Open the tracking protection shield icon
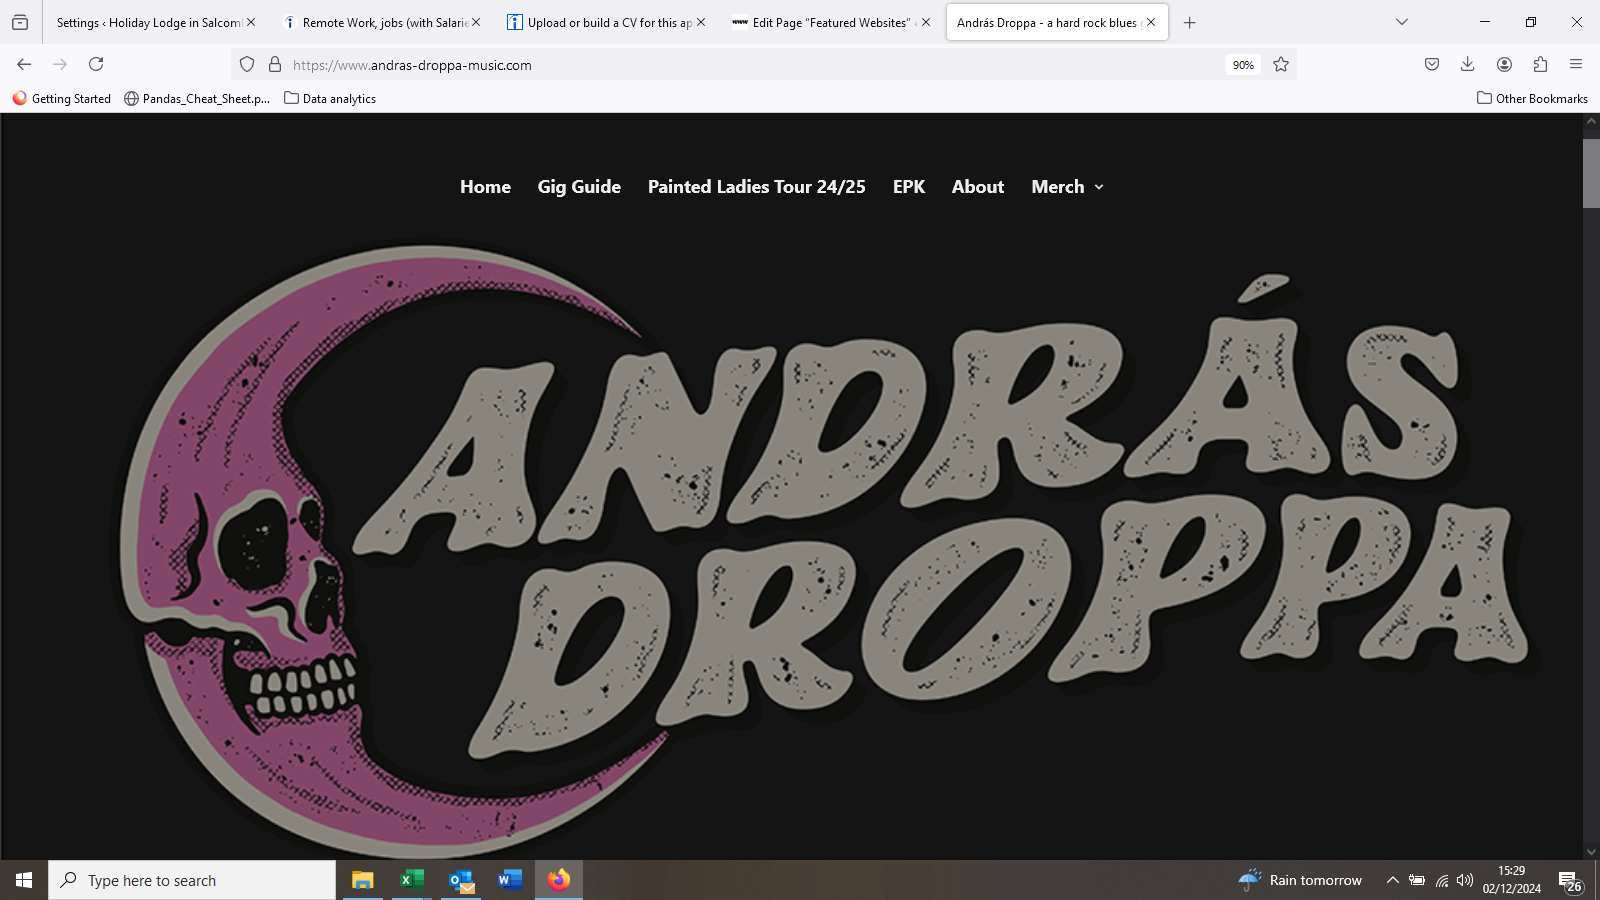1600x900 pixels. click(247, 64)
